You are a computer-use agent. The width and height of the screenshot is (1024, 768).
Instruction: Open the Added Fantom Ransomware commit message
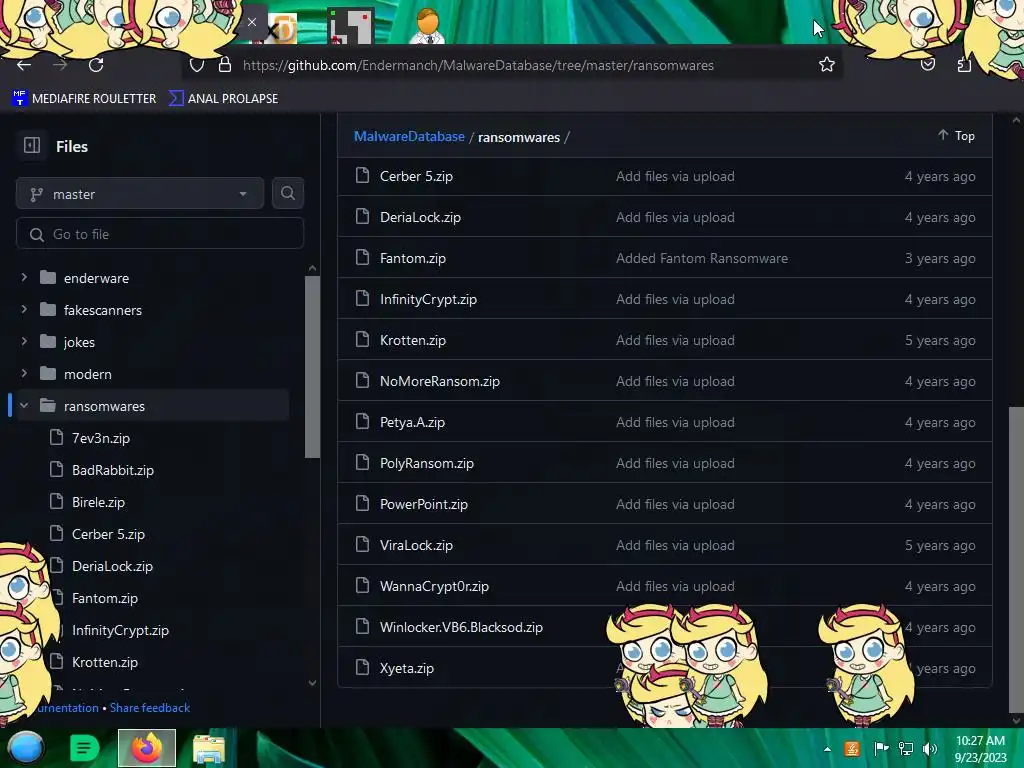point(702,258)
